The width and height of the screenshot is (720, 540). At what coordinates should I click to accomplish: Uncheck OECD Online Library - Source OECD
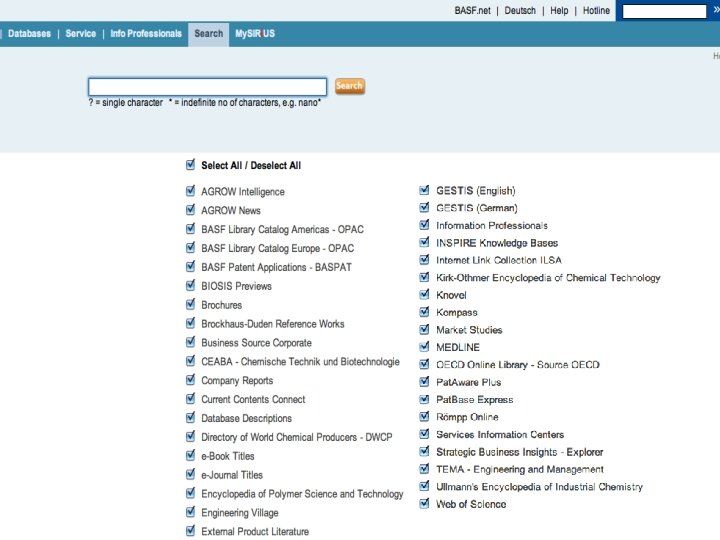tap(425, 364)
